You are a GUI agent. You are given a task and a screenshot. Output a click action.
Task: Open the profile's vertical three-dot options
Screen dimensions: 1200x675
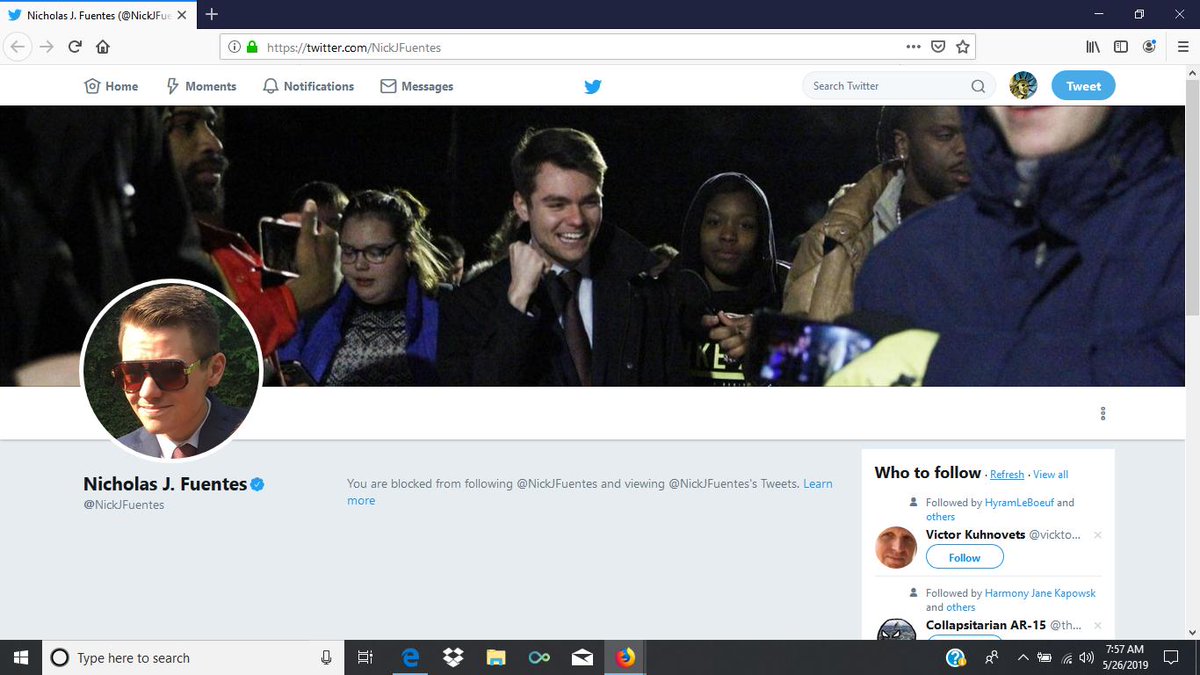pyautogui.click(x=1103, y=413)
